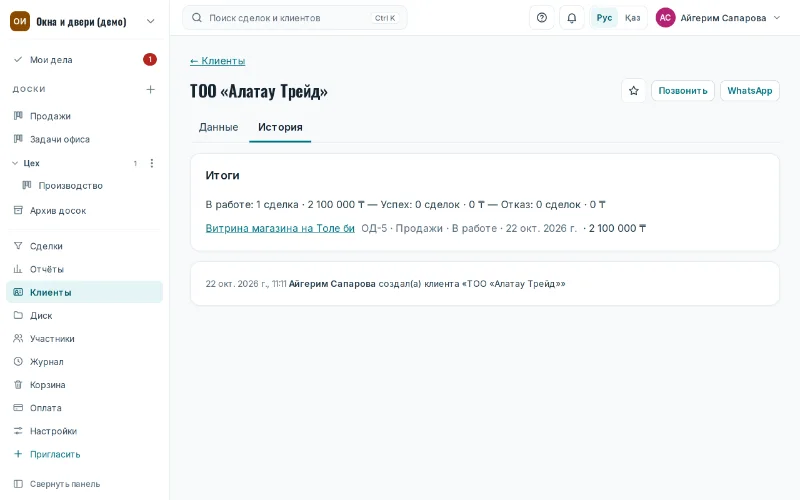Open the Участники section
This screenshot has height=500, width=800.
[x=84, y=338]
